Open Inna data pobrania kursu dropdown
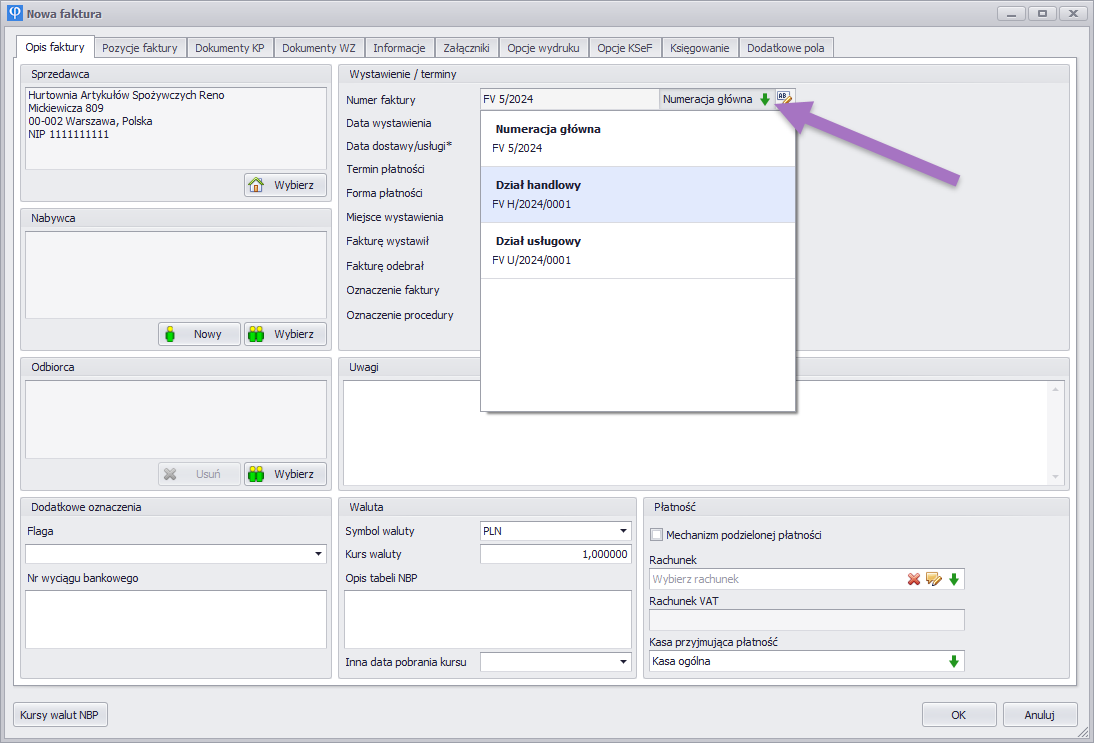This screenshot has width=1094, height=743. (x=624, y=662)
